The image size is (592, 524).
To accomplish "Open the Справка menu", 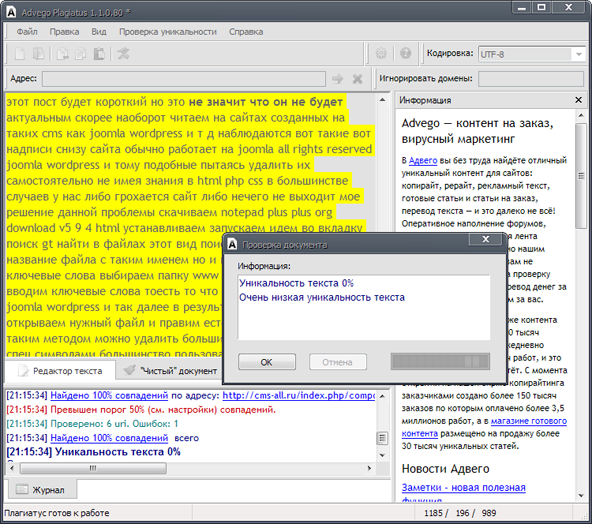I will click(x=246, y=32).
